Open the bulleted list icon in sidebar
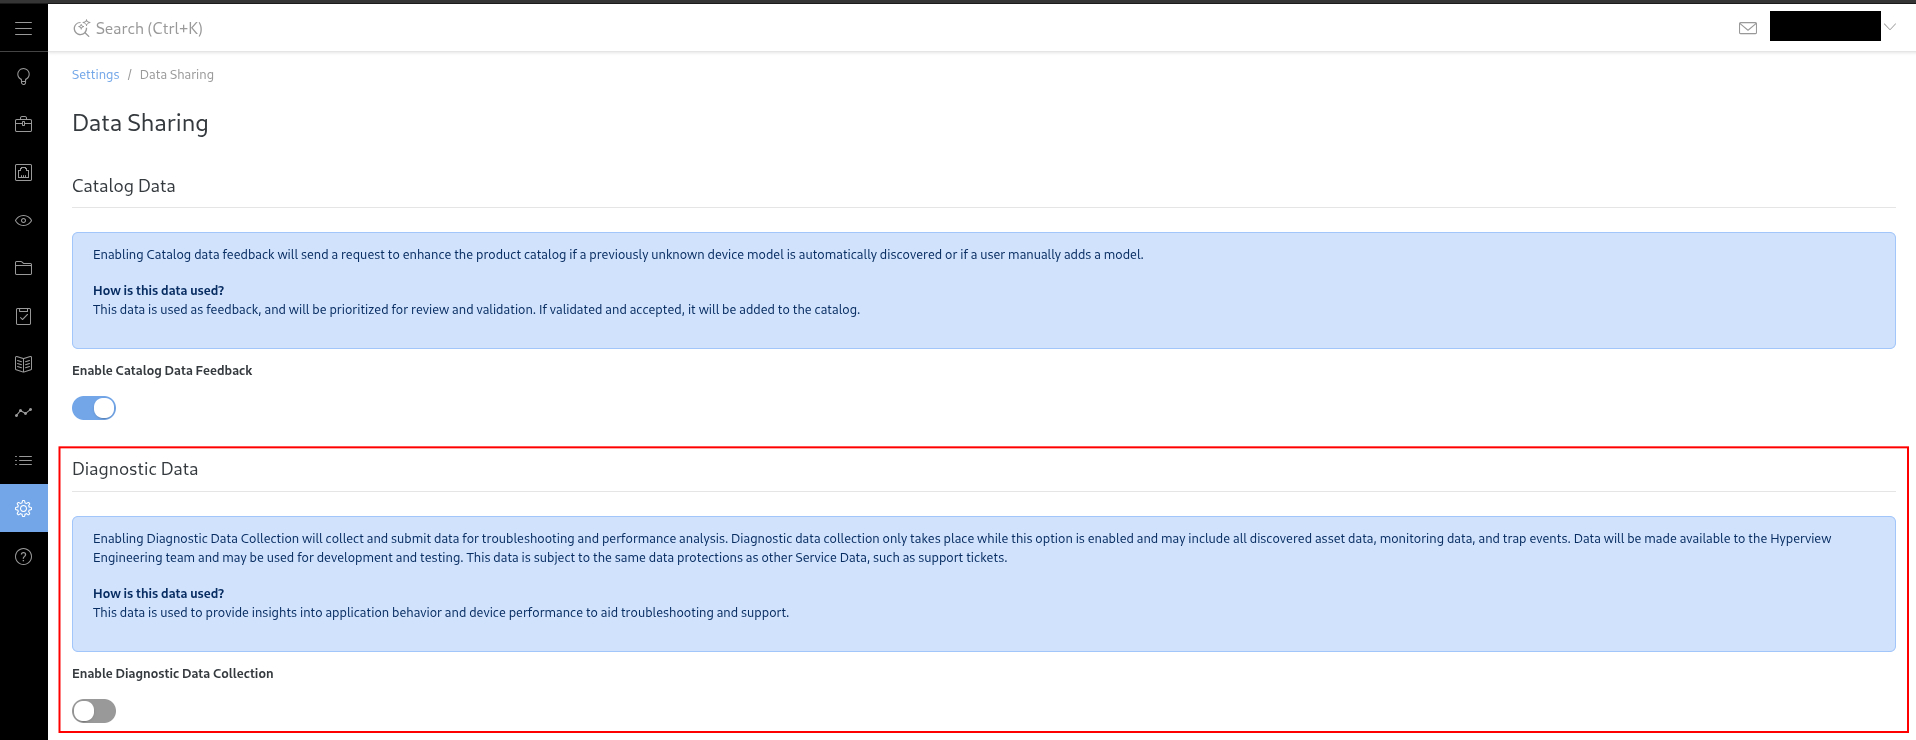This screenshot has height=740, width=1916. tap(24, 460)
